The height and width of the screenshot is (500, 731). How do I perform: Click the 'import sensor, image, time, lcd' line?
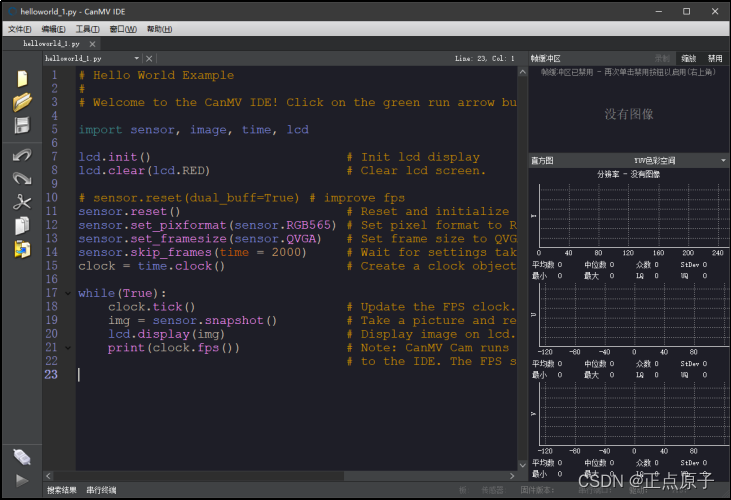coord(193,130)
